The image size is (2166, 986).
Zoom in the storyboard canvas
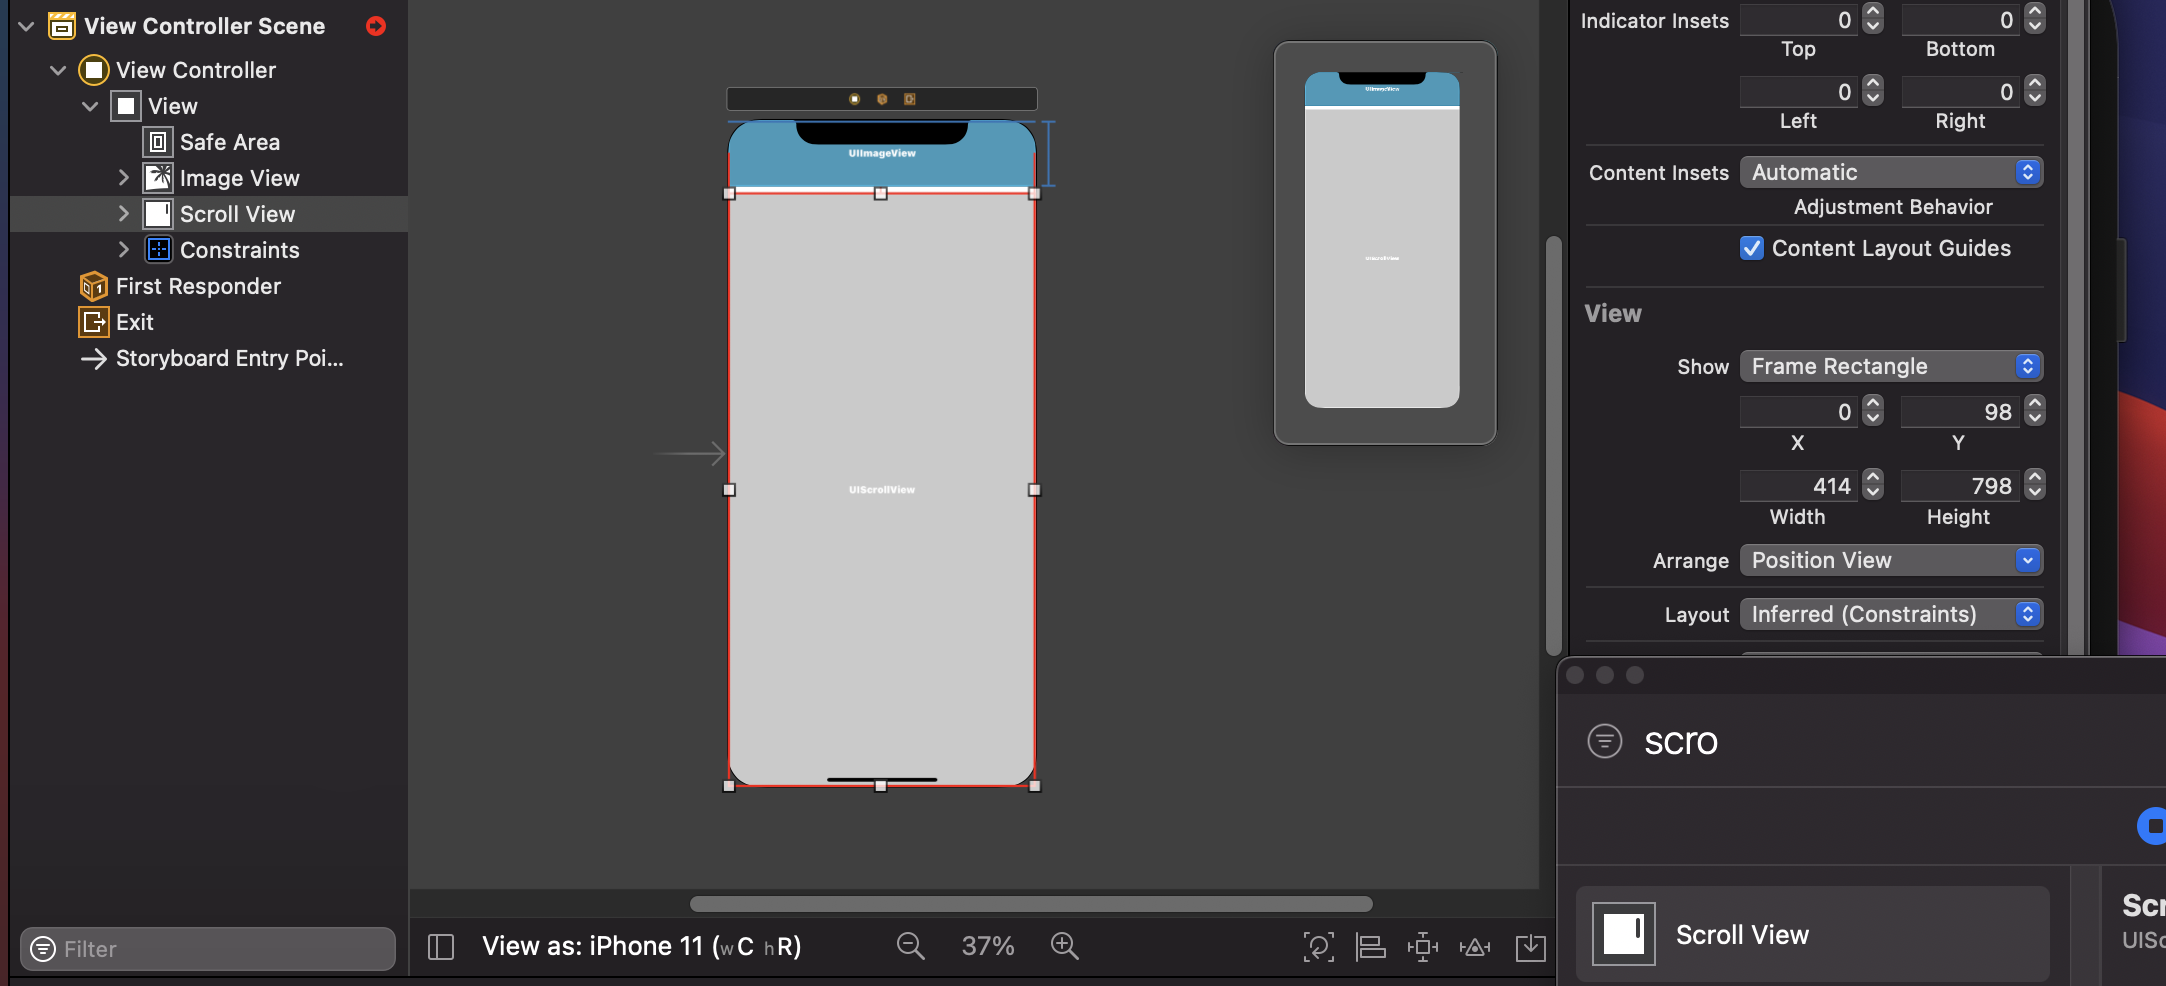(1065, 946)
